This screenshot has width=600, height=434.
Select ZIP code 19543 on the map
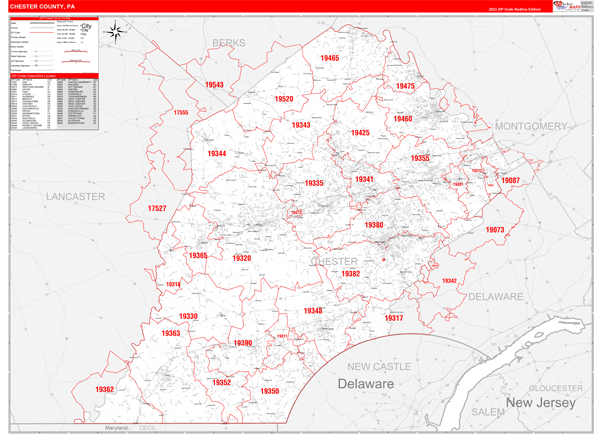tap(213, 85)
